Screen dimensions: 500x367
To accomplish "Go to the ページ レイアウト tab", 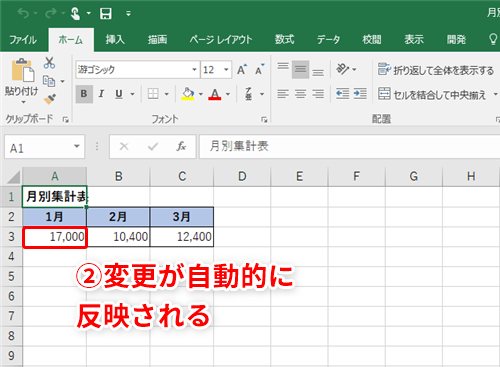I will (x=221, y=40).
